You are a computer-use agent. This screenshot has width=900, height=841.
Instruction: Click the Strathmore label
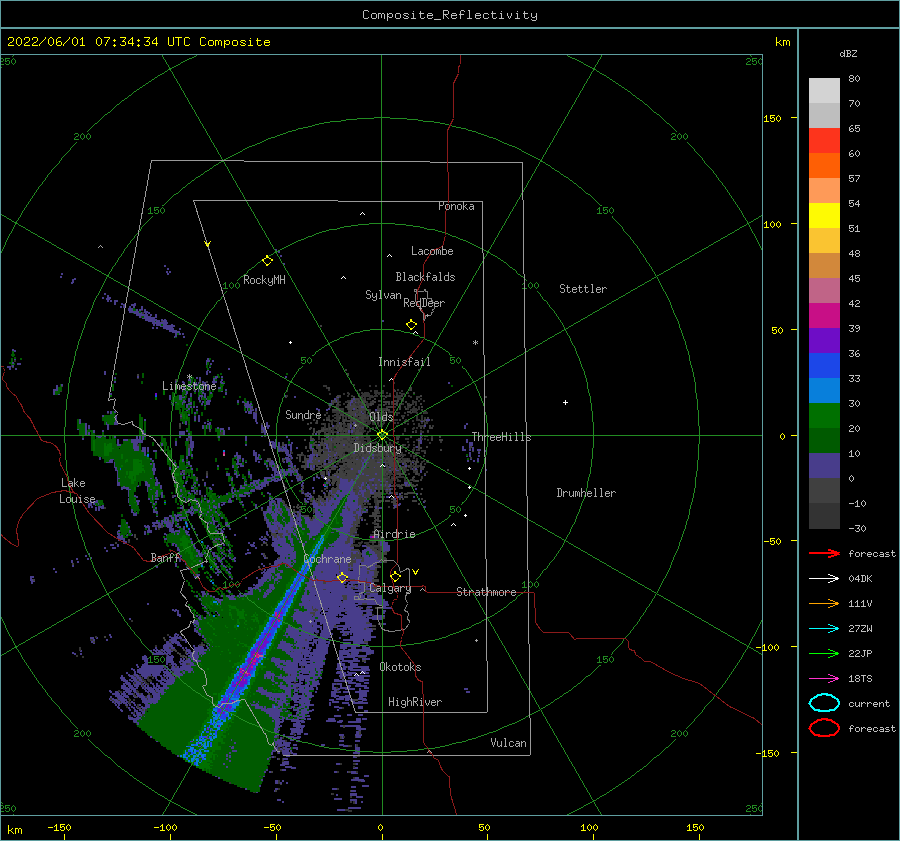click(486, 592)
